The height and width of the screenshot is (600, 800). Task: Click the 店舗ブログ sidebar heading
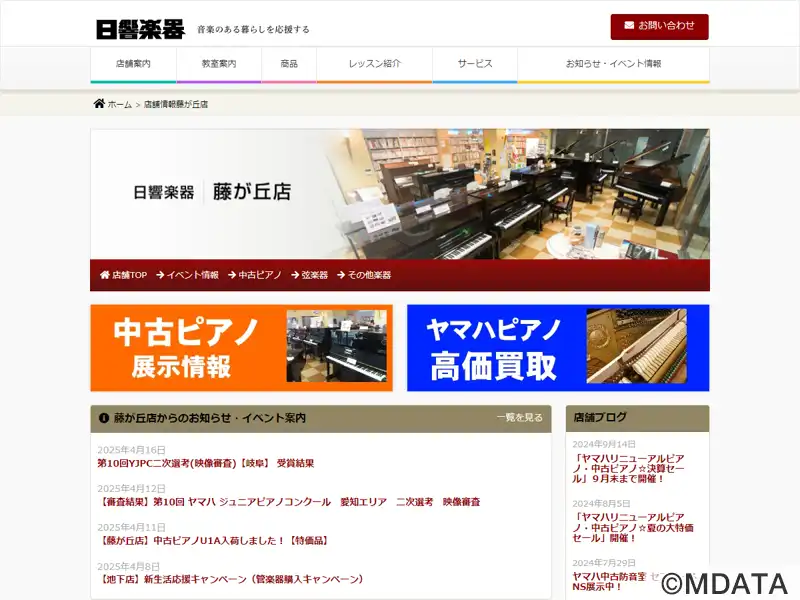click(x=599, y=417)
